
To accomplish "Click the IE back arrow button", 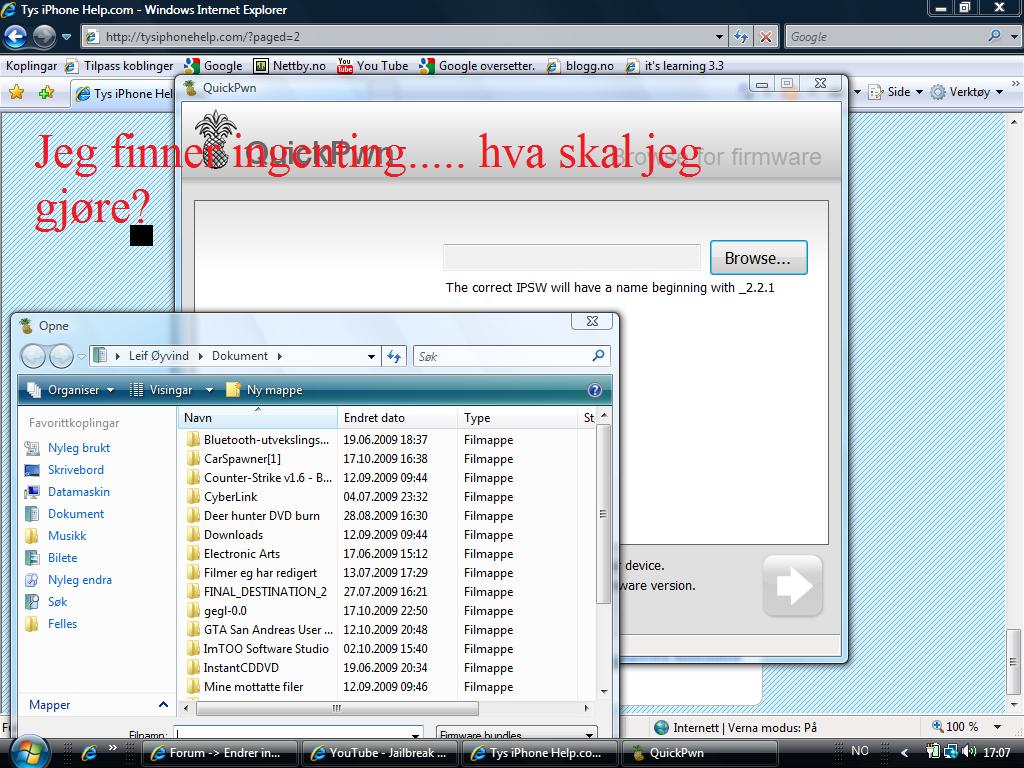I will click(16, 37).
